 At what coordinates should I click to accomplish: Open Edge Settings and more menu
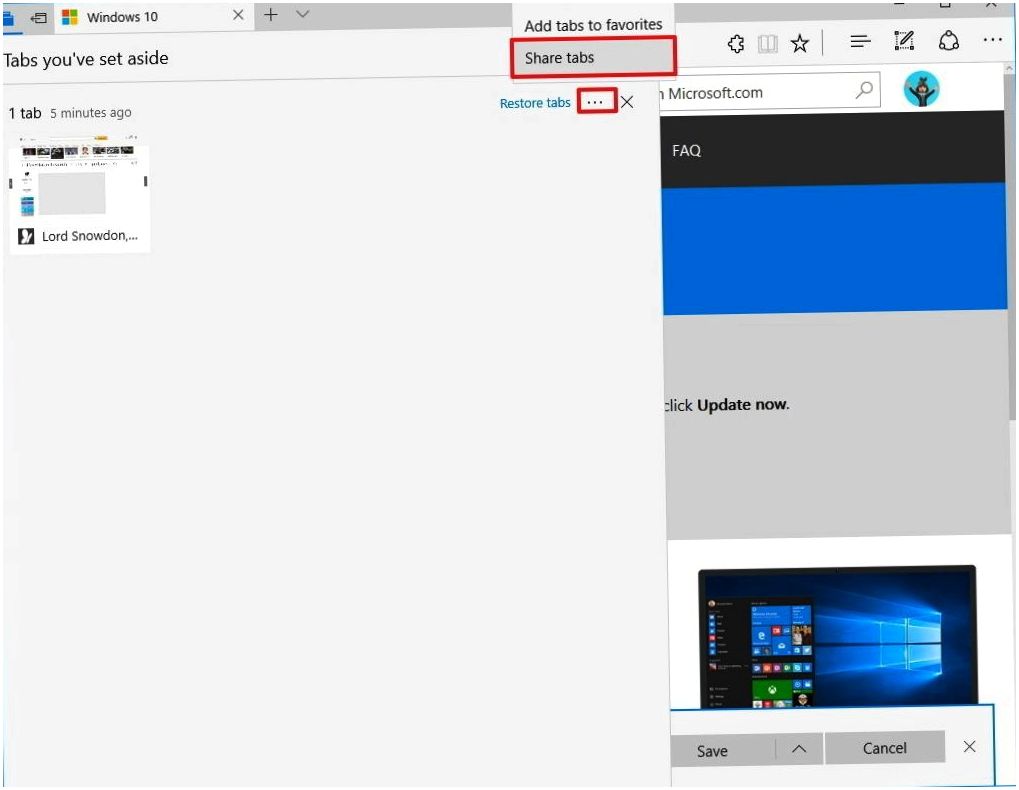click(992, 40)
